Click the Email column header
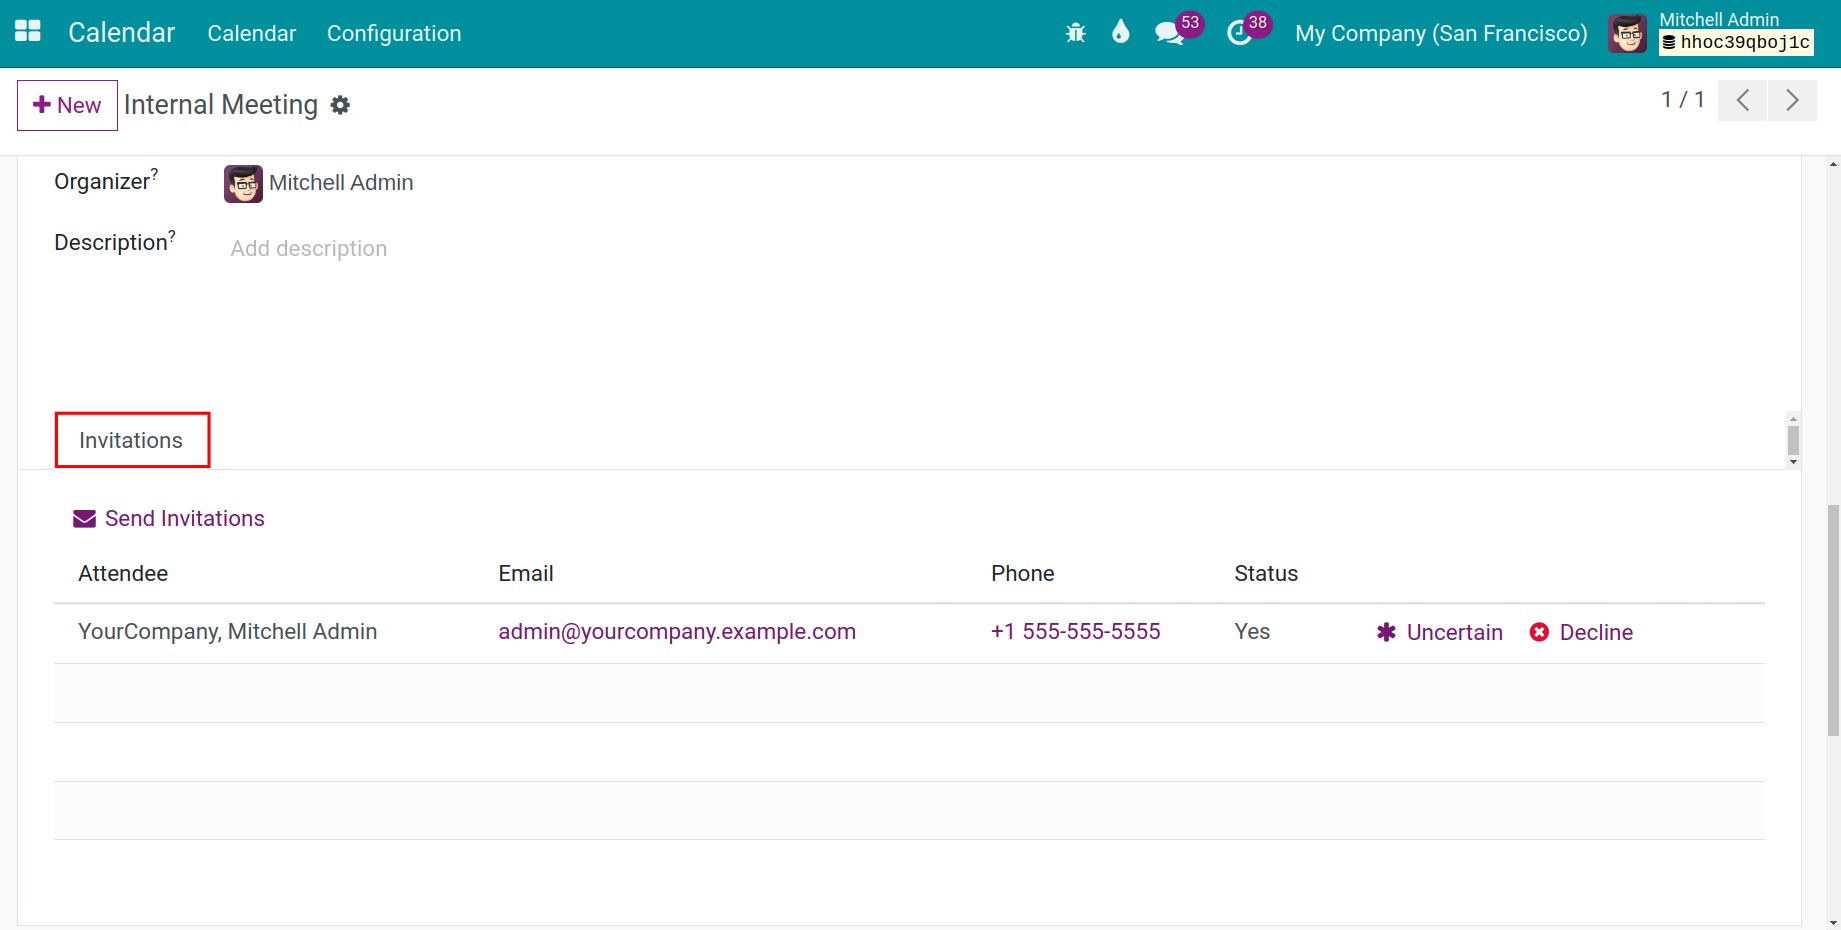Image resolution: width=1841 pixels, height=930 pixels. click(526, 574)
